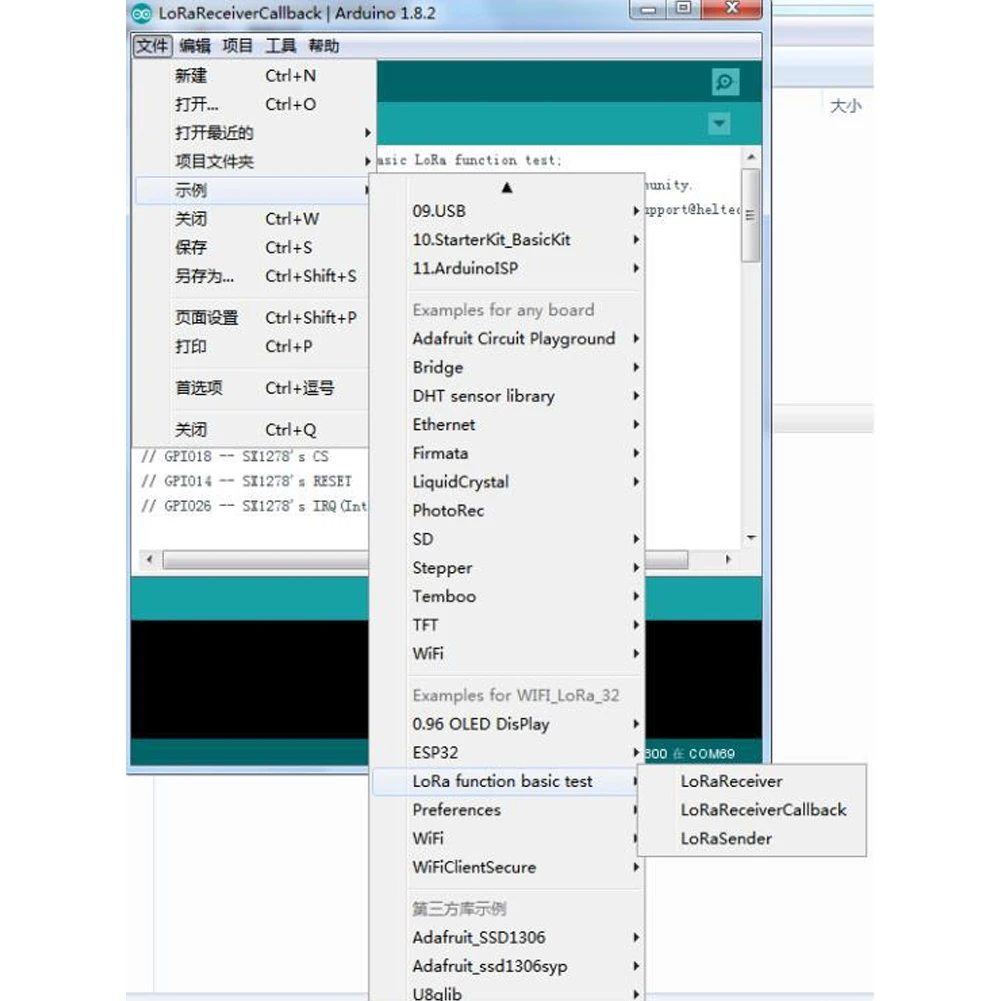Expand 项目文件夹 submenu

(x=253, y=162)
